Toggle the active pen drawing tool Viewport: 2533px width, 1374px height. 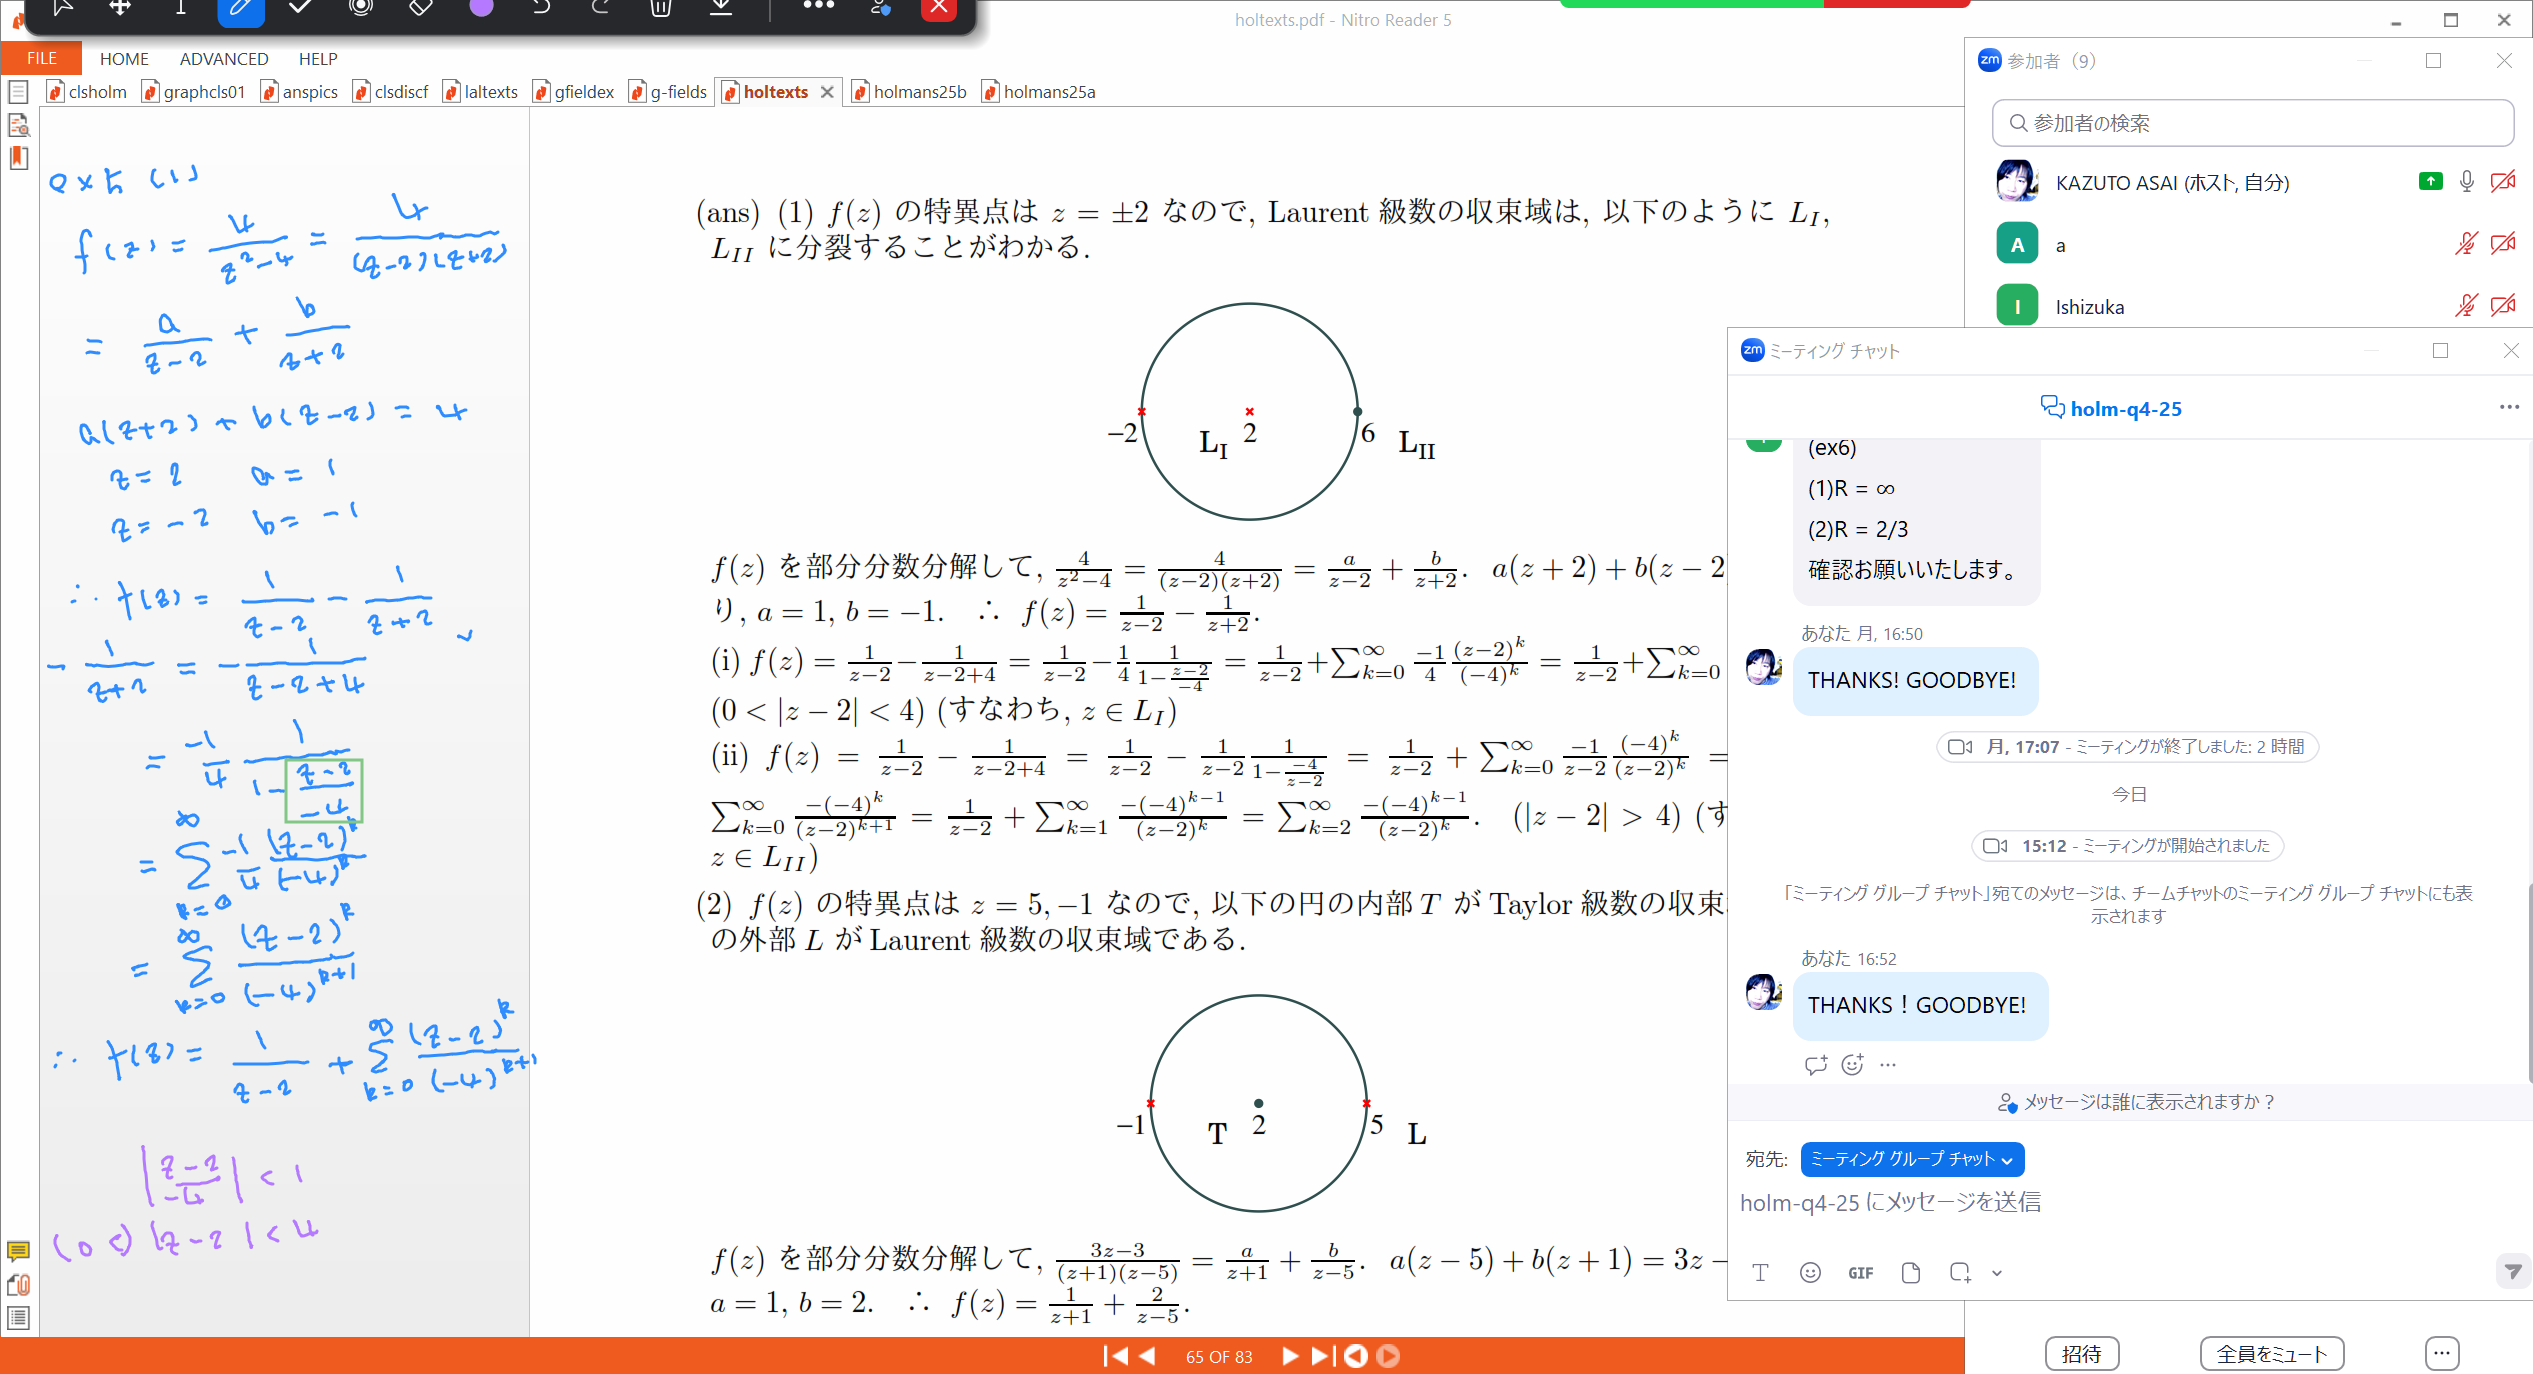pos(240,8)
